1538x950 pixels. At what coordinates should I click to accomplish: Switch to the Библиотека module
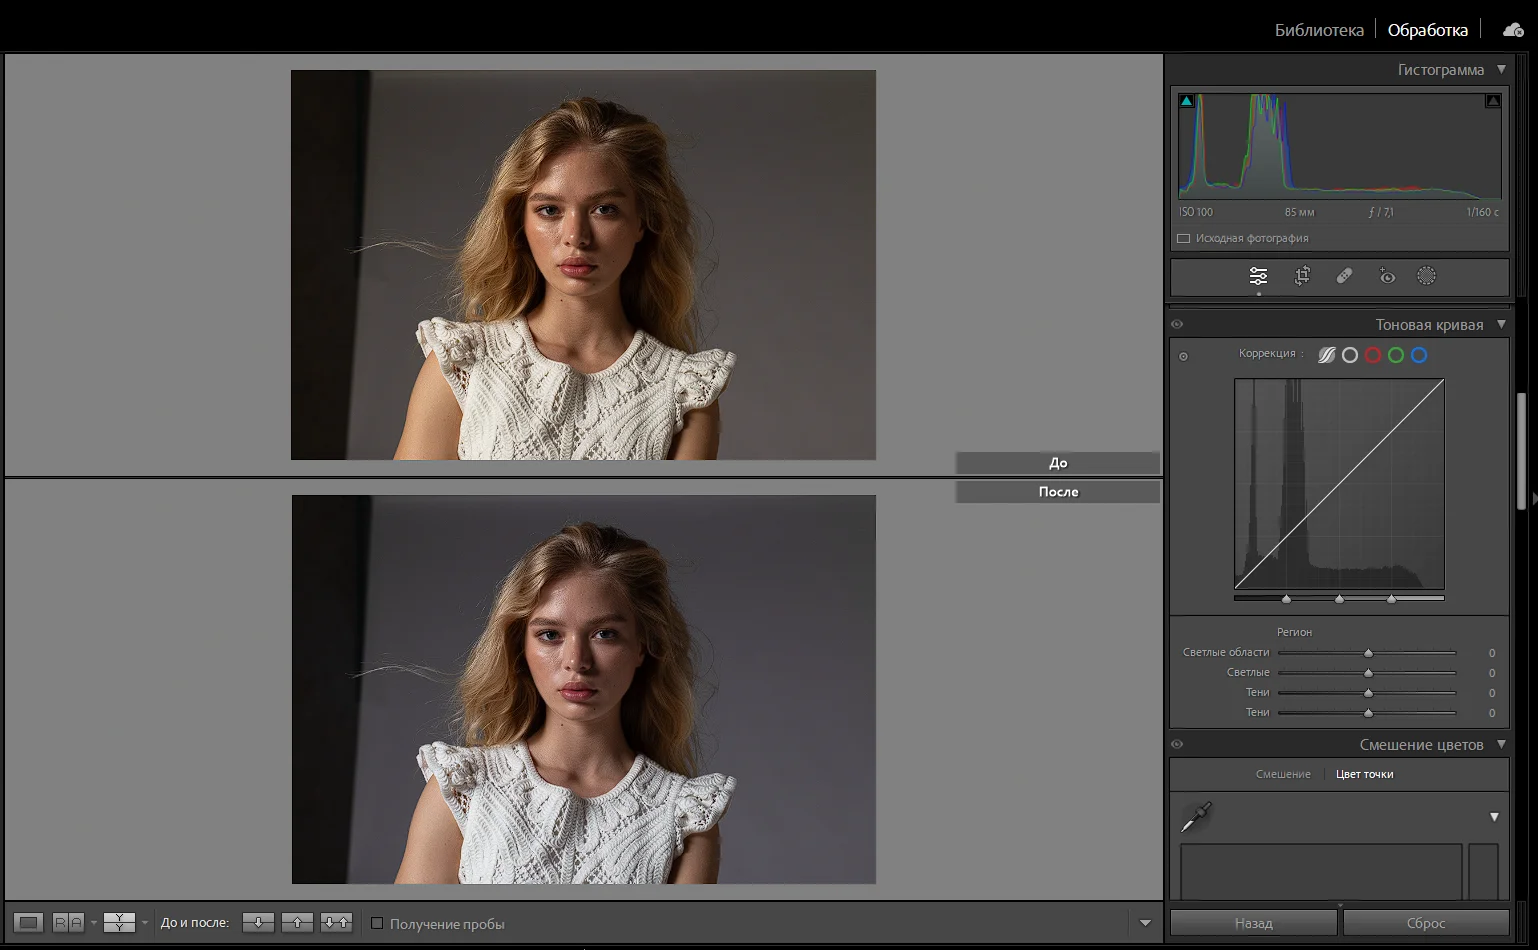click(1319, 30)
